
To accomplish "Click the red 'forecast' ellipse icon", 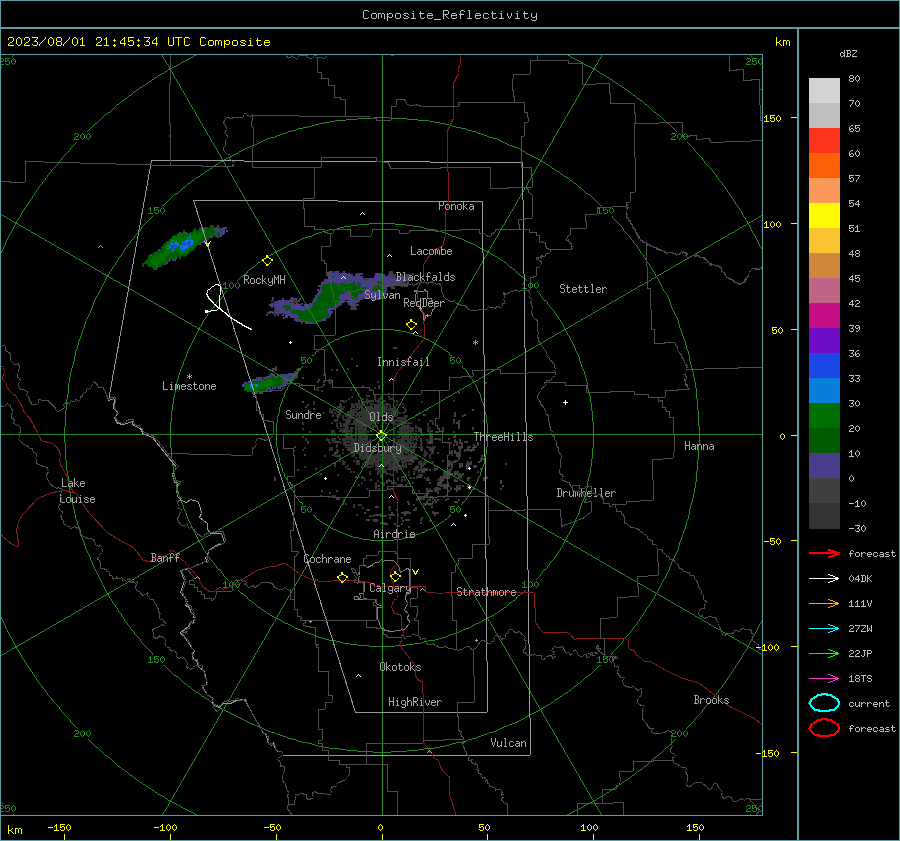I will click(x=824, y=727).
